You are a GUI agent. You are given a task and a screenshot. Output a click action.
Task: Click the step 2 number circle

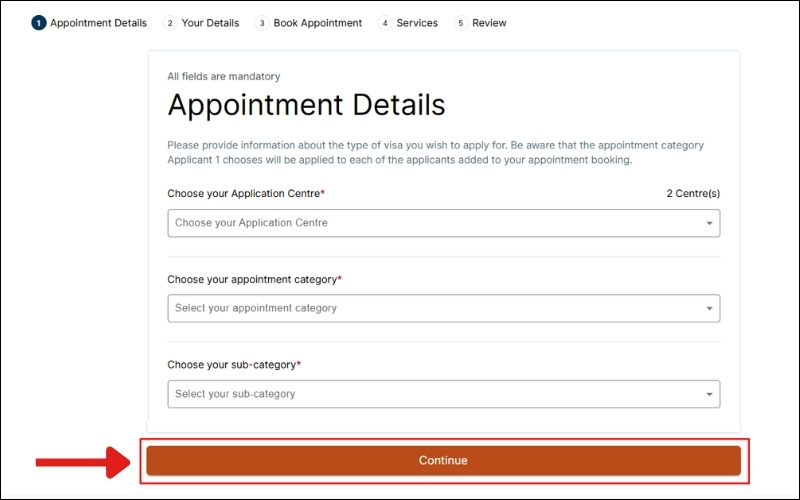(x=170, y=23)
